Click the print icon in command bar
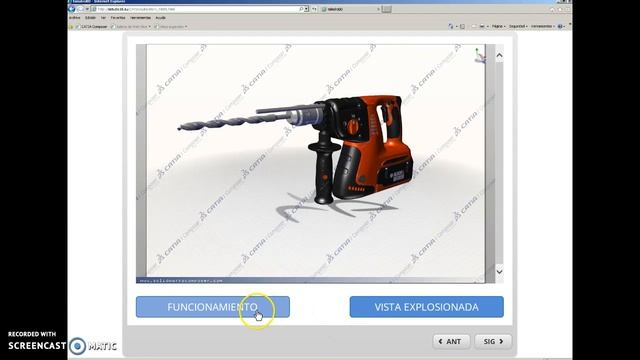640x360 pixels. click(482, 26)
